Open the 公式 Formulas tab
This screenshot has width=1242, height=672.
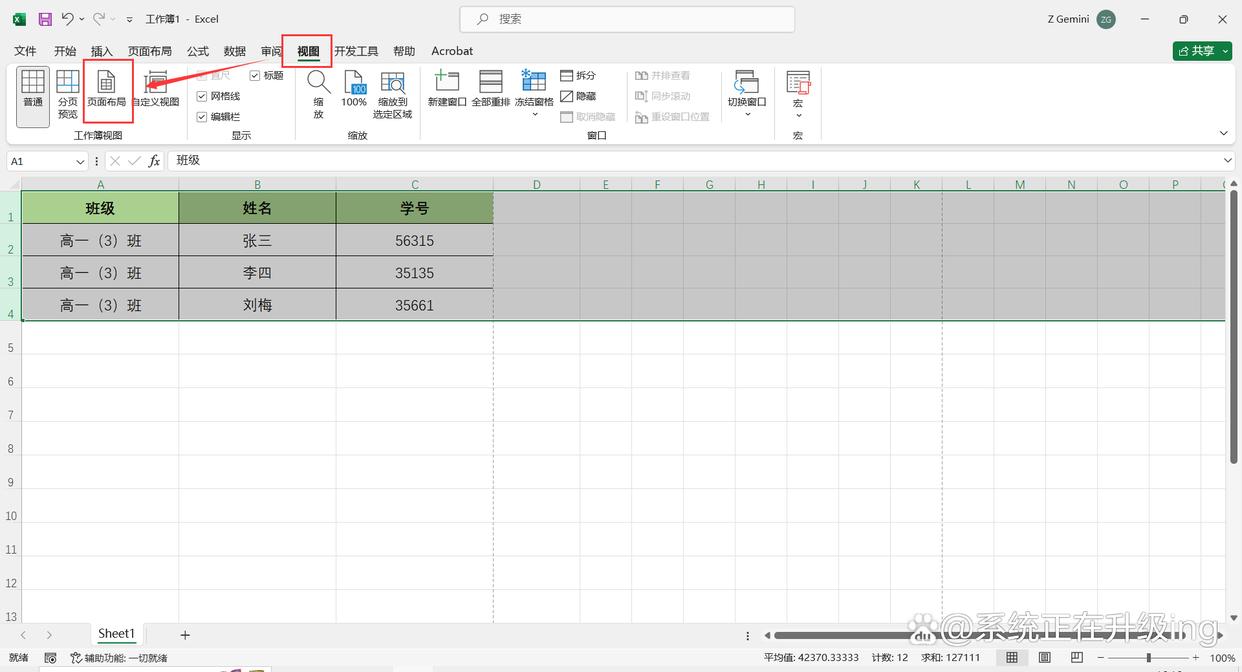pyautogui.click(x=198, y=51)
